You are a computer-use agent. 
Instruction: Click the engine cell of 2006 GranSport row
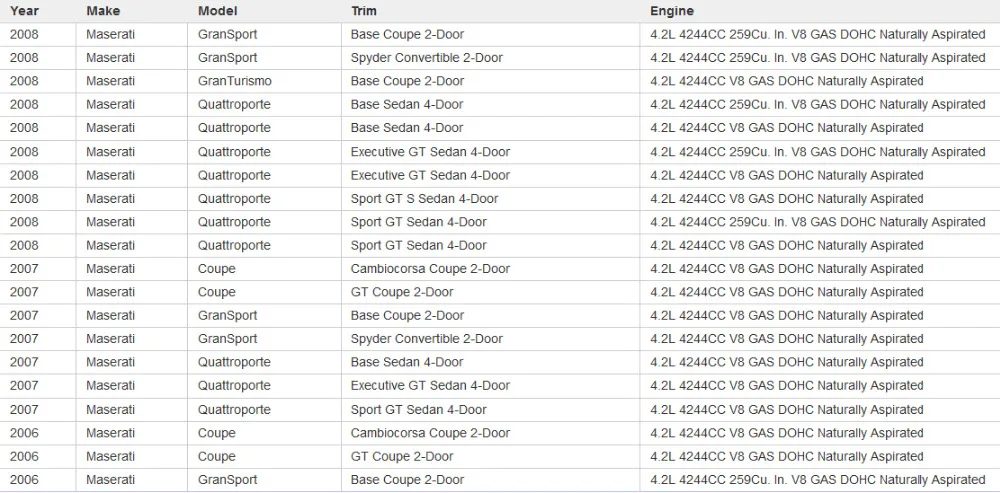(818, 480)
